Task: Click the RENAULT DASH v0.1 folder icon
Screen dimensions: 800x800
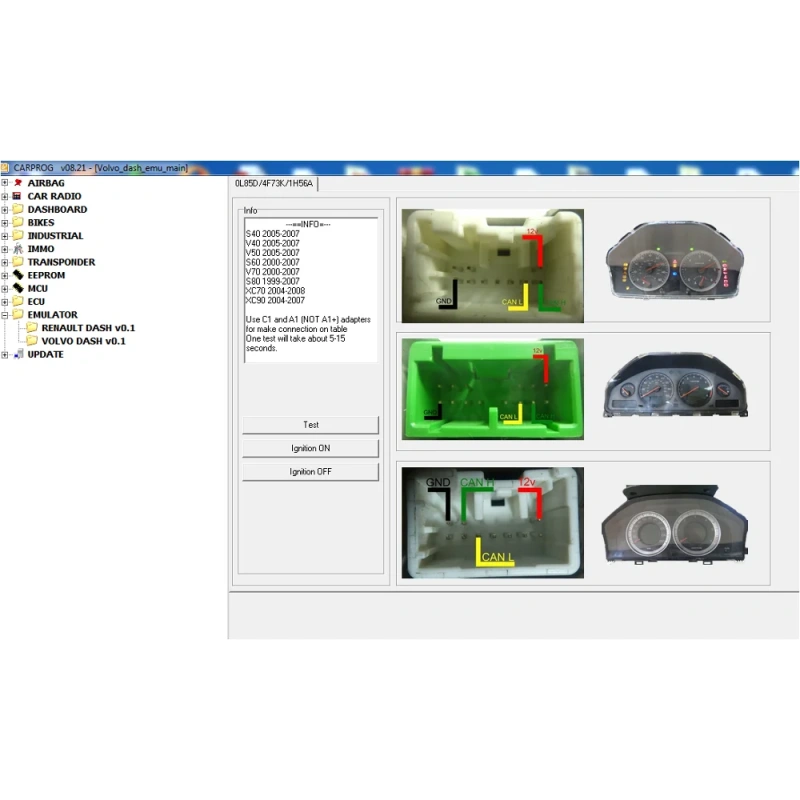Action: point(32,328)
